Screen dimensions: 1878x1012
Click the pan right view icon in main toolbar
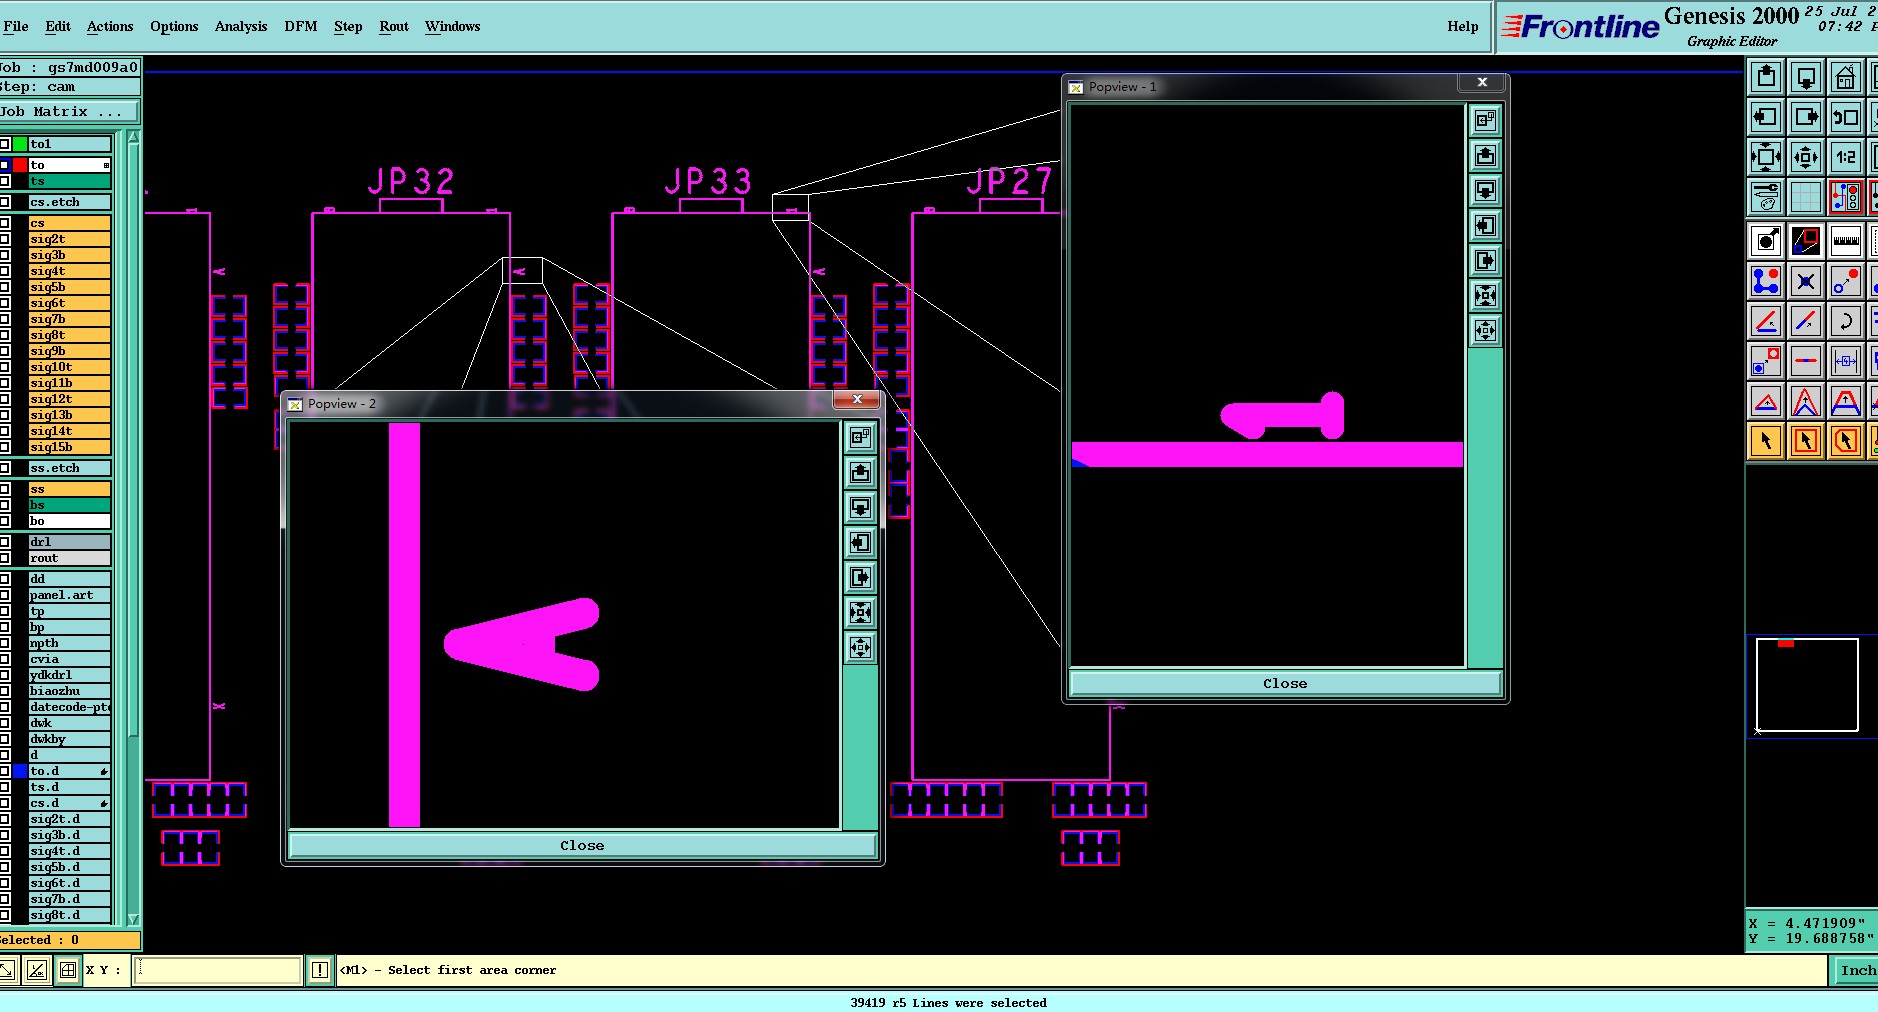(x=1806, y=117)
